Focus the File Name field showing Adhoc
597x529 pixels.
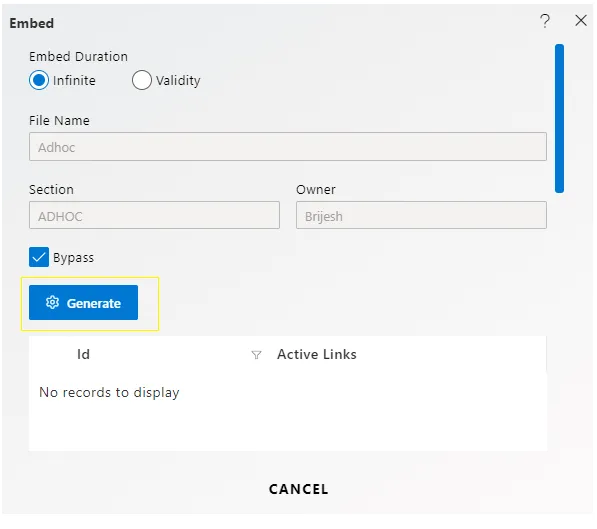tap(288, 147)
